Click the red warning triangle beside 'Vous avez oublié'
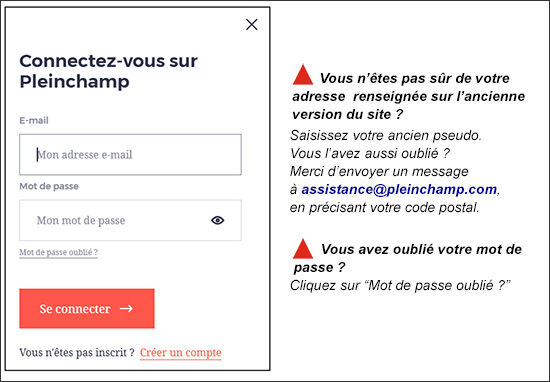Screen dimensions: 550x382 click(303, 249)
